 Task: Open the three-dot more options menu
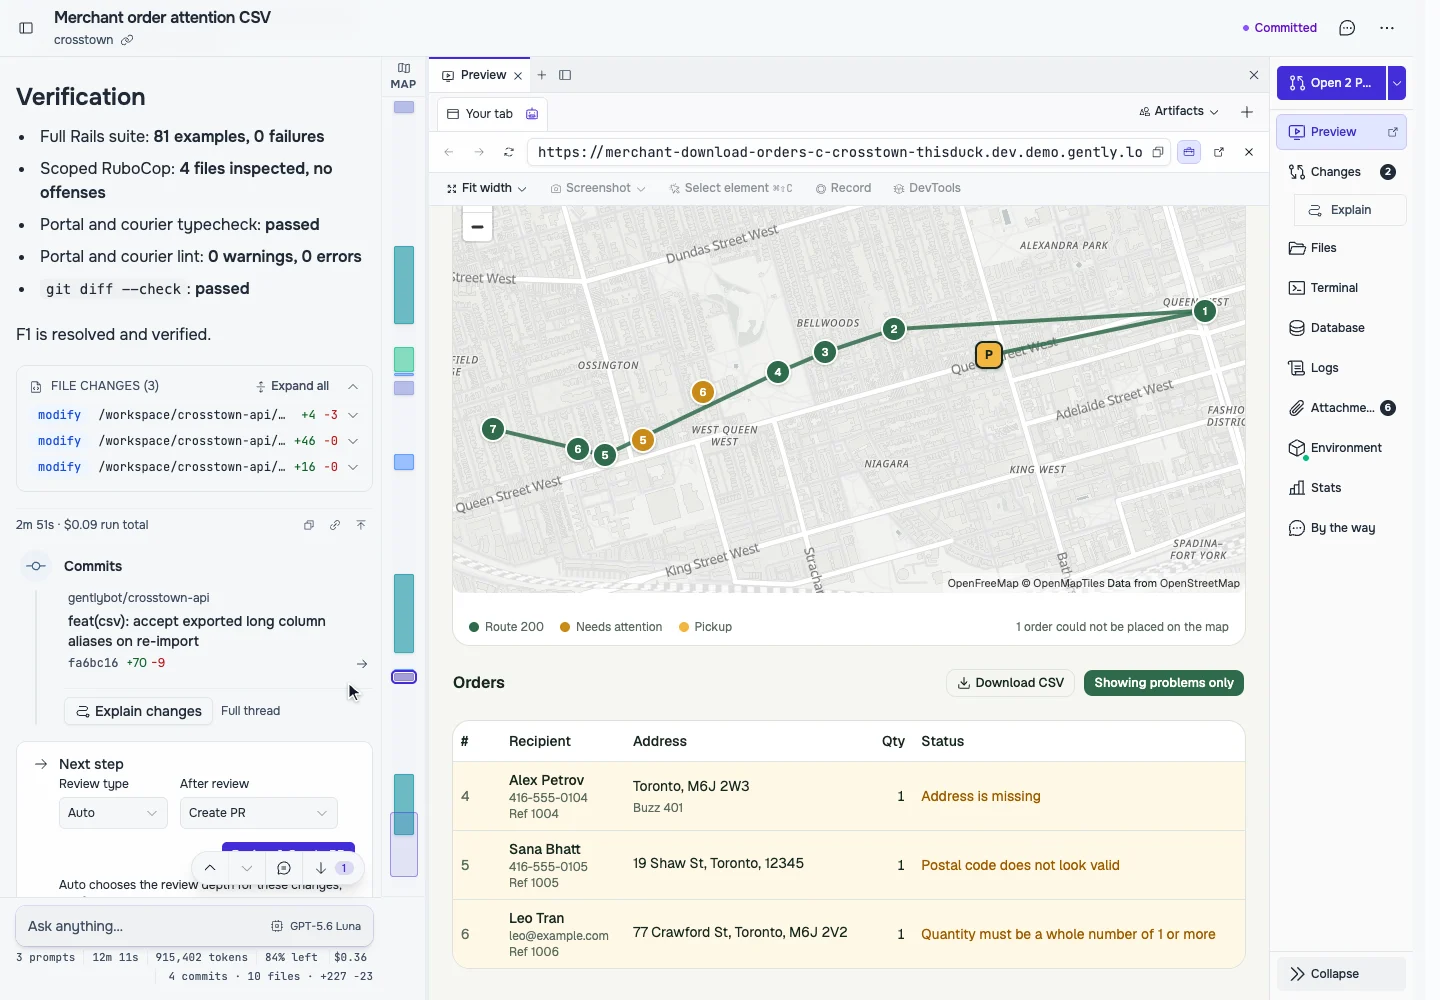click(x=1387, y=28)
